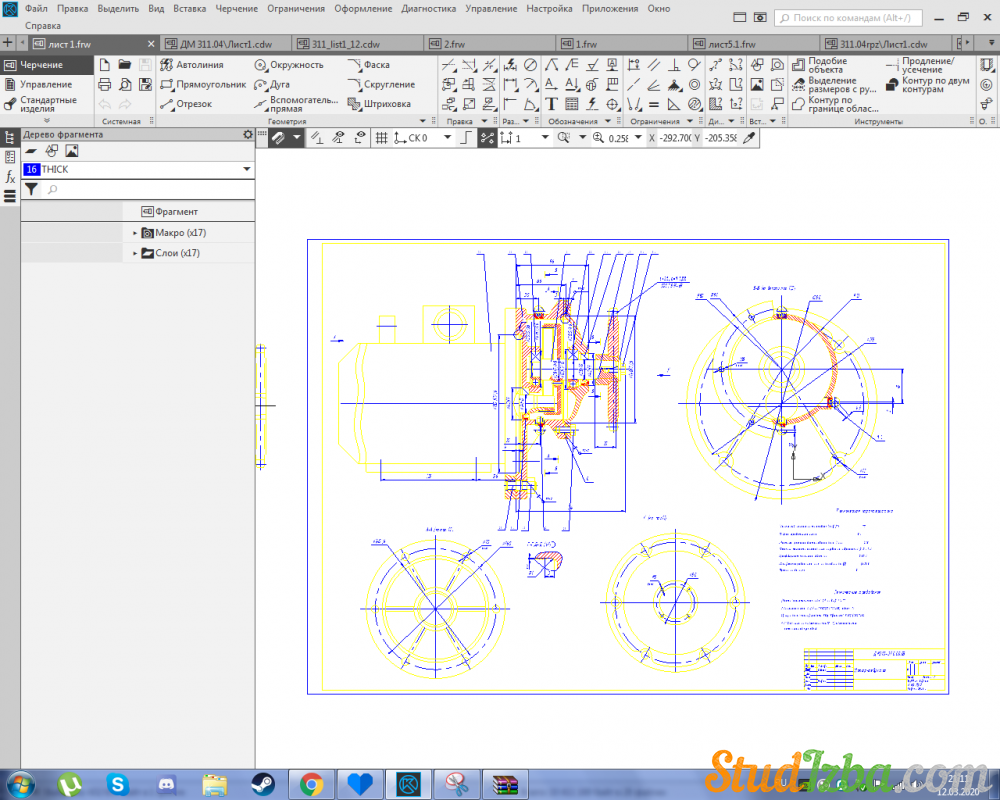Click the command search field
Image resolution: width=1000 pixels, height=800 pixels.
[x=850, y=17]
